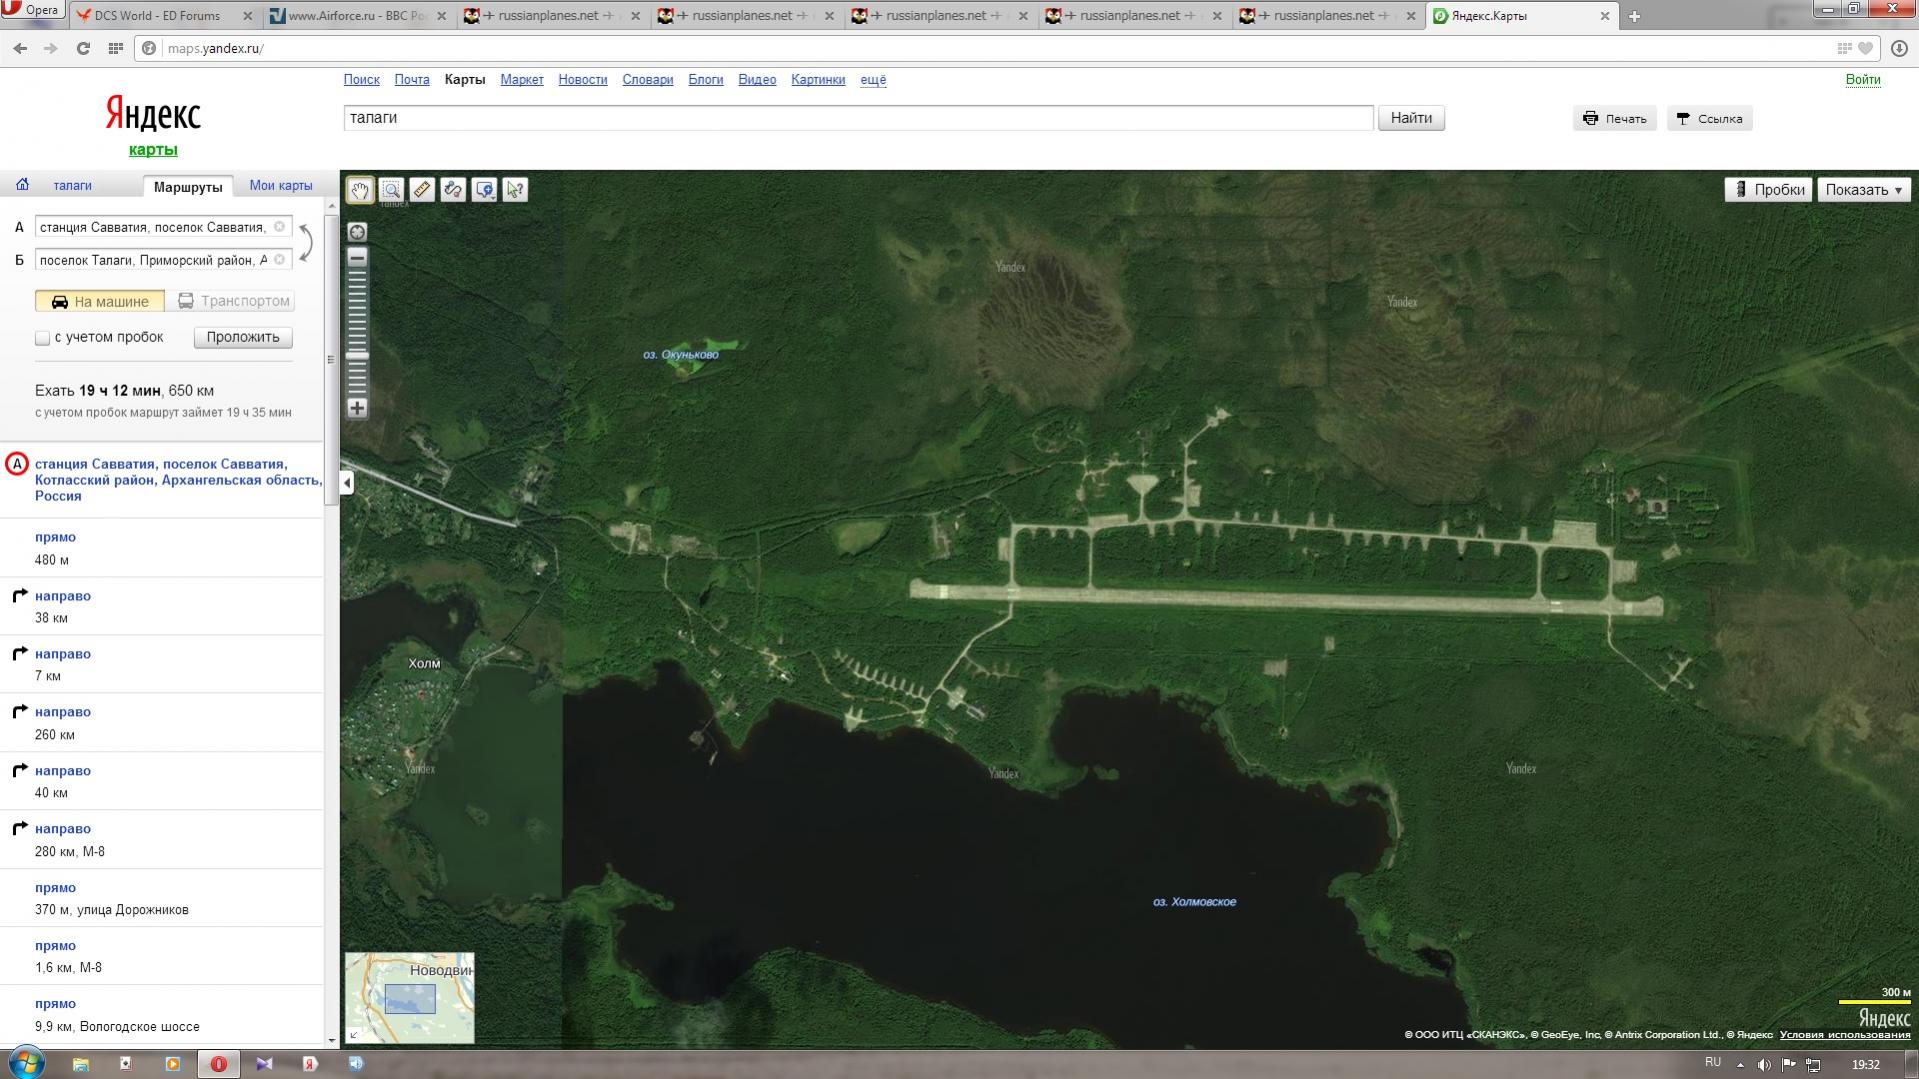This screenshot has width=1919, height=1079.
Task: Choose the route drawing tool on map
Action: pyautogui.click(x=453, y=190)
